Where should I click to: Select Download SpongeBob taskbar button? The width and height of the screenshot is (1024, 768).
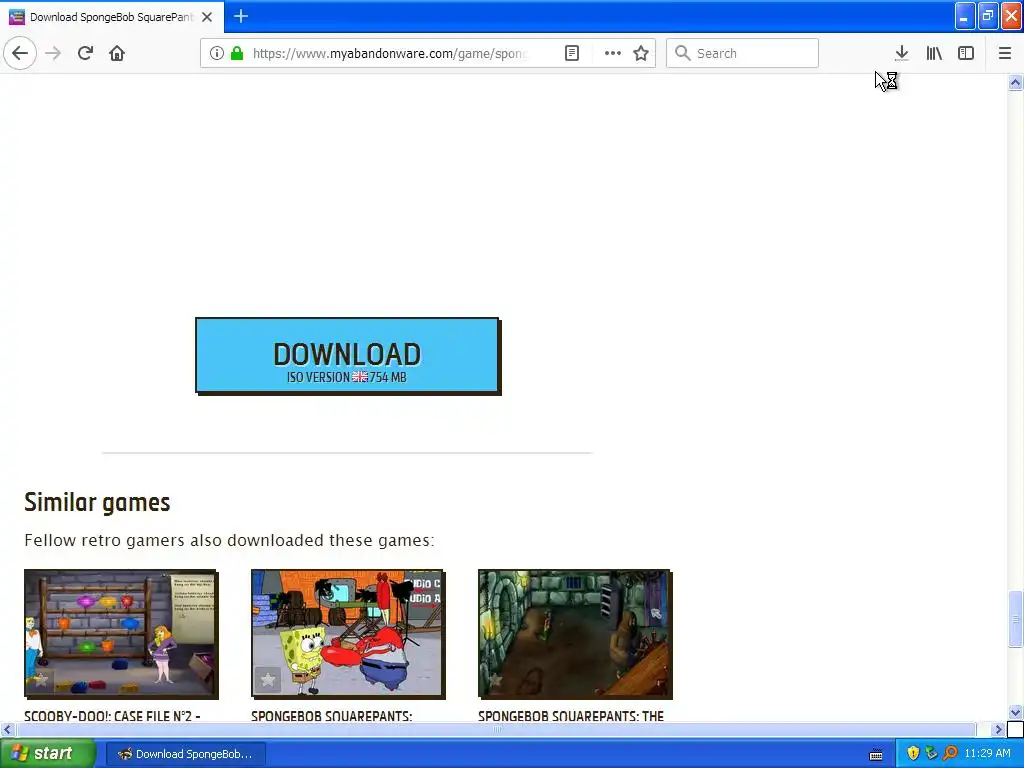(185, 754)
